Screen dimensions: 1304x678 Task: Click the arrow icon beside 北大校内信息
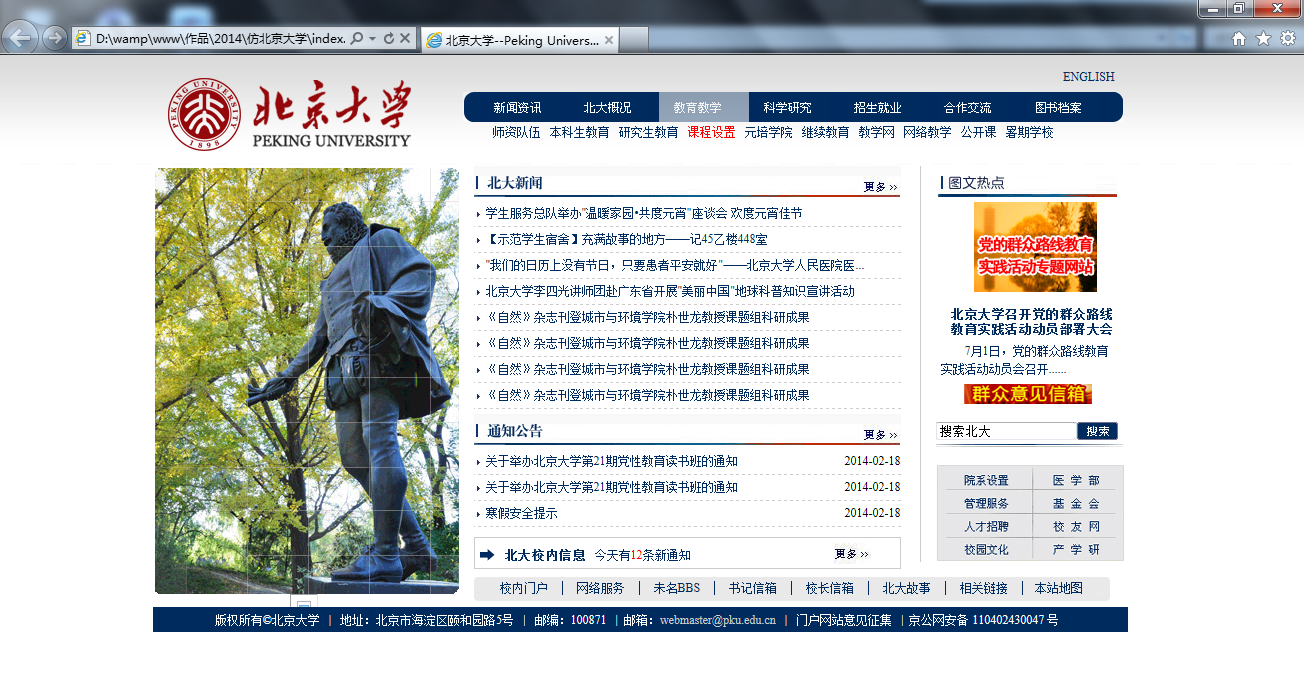pos(487,554)
